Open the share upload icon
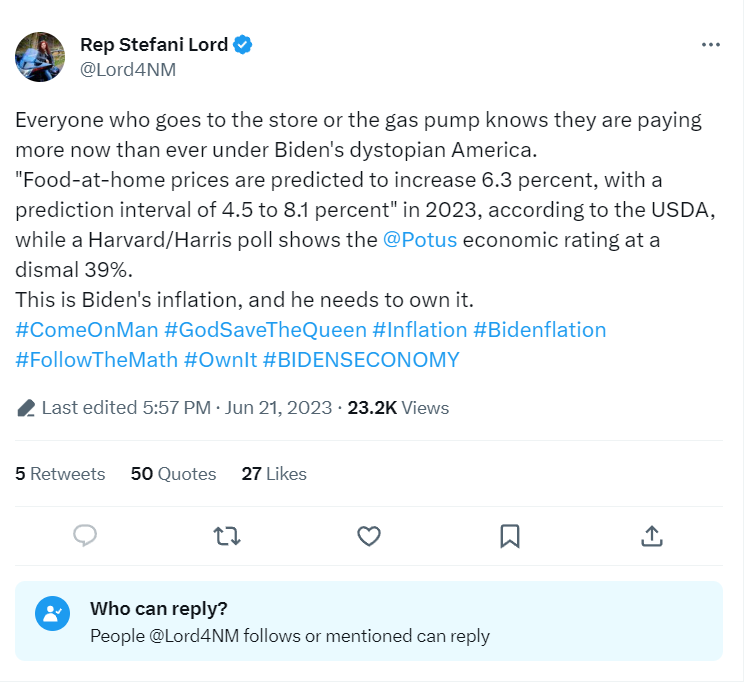This screenshot has width=753, height=682. click(651, 536)
